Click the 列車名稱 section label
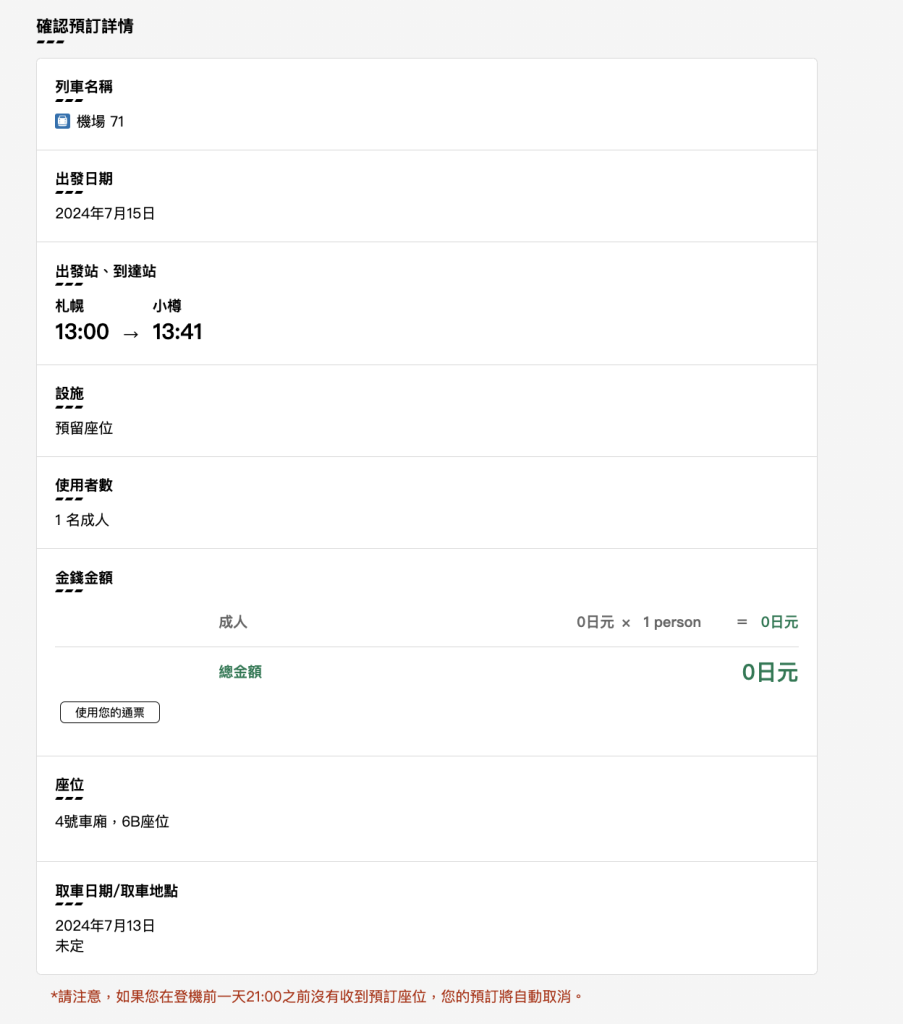Viewport: 903px width, 1024px height. pos(84,87)
